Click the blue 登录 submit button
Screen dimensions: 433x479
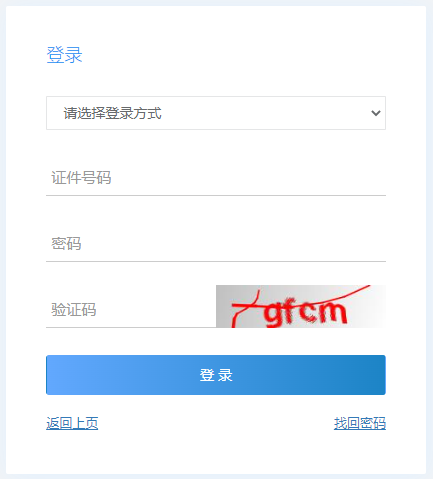(x=216, y=375)
